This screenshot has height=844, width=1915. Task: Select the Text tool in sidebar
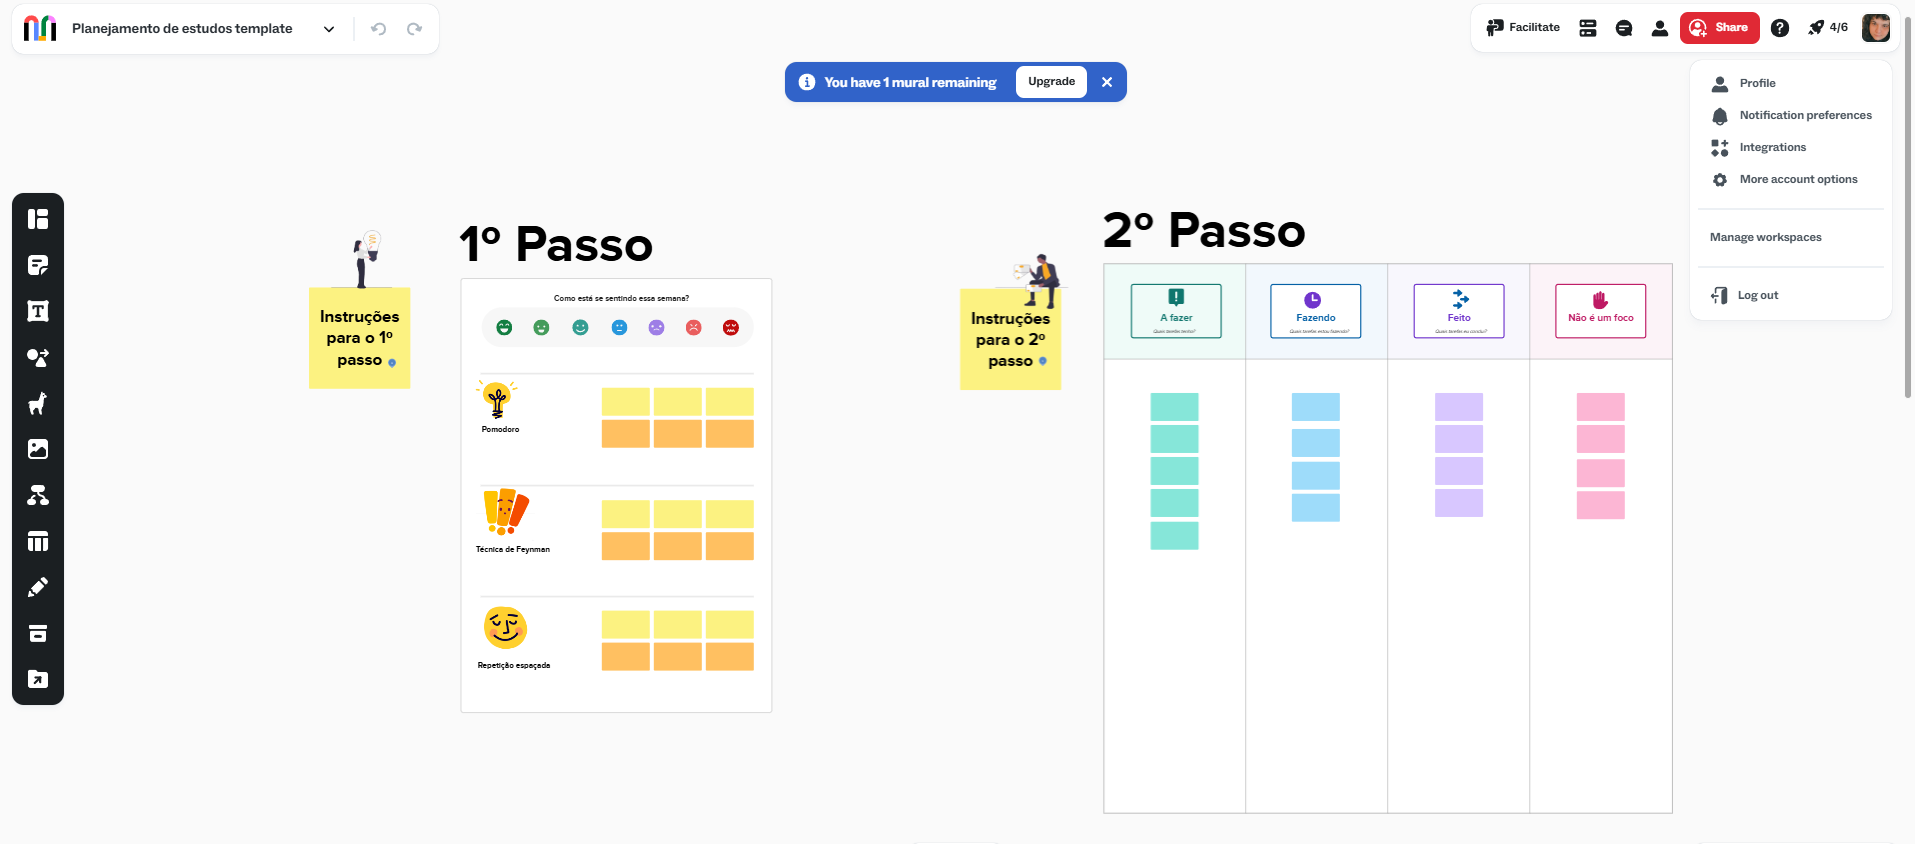[x=38, y=311]
